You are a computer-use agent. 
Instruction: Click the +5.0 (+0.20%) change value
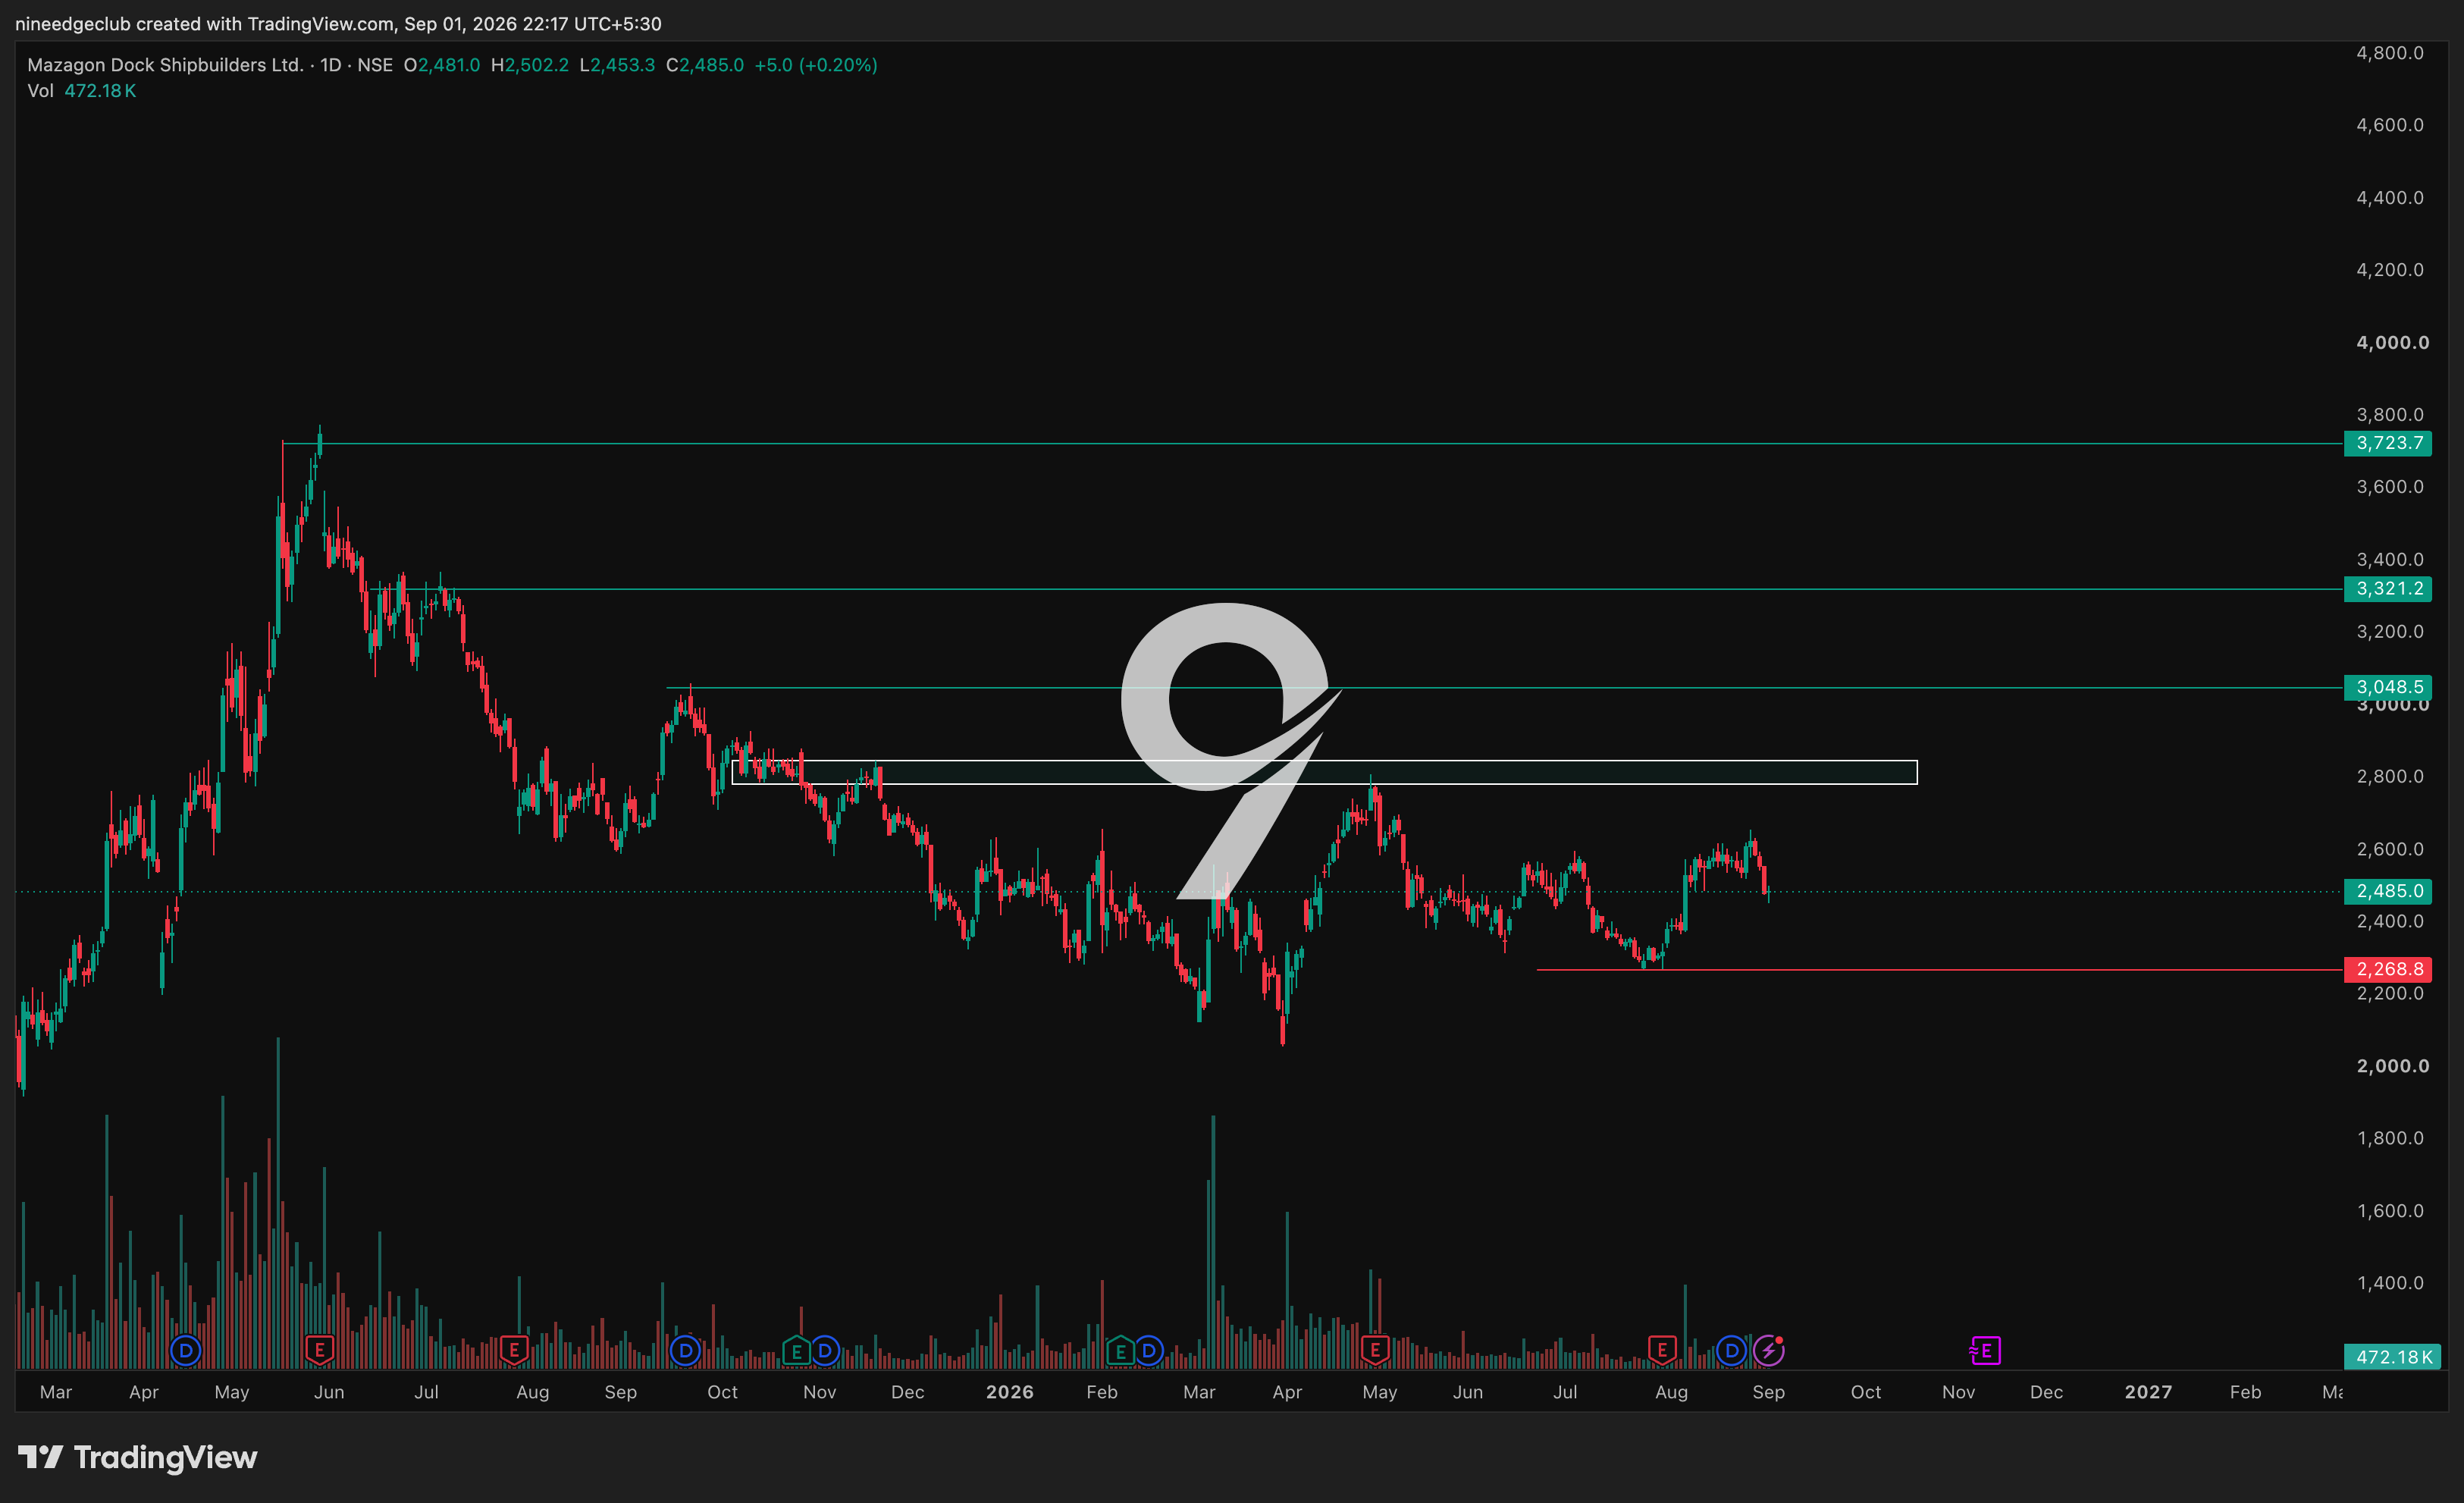tap(816, 65)
